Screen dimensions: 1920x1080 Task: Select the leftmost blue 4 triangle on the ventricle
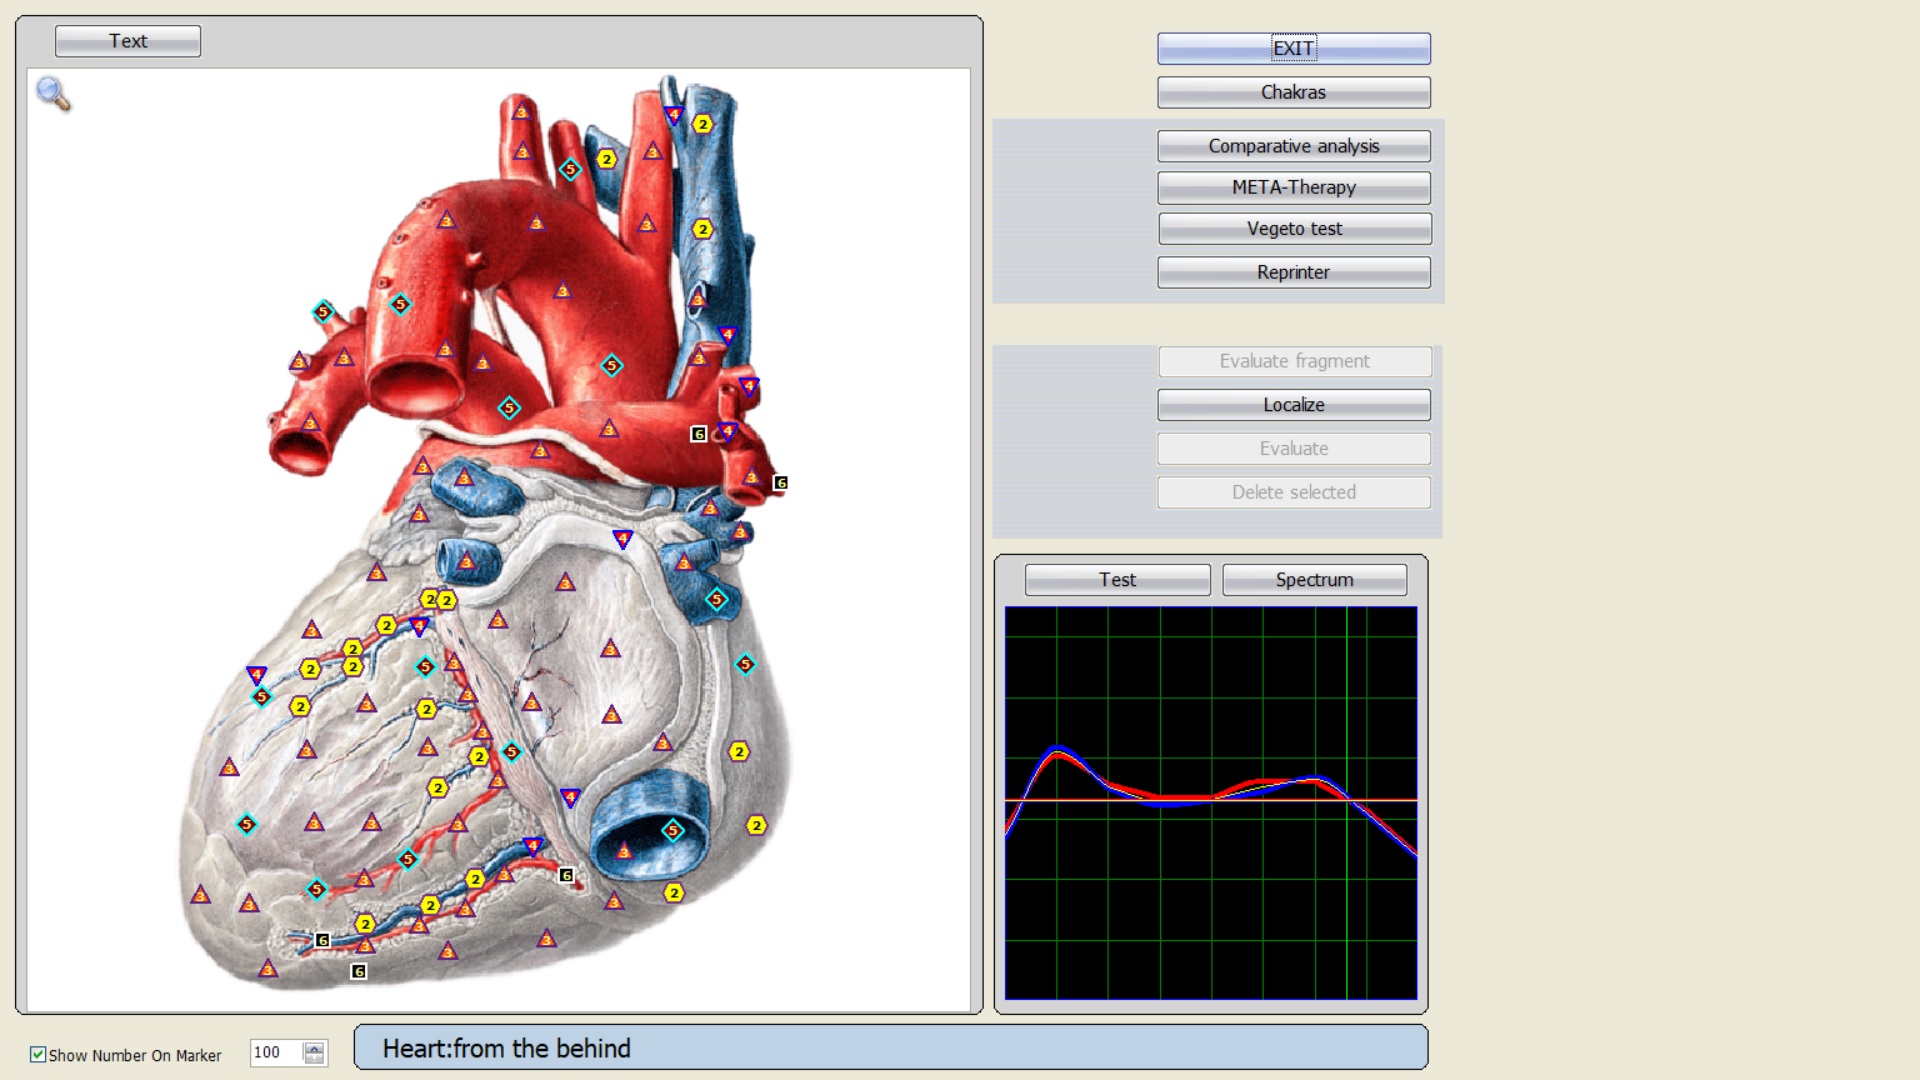(256, 675)
